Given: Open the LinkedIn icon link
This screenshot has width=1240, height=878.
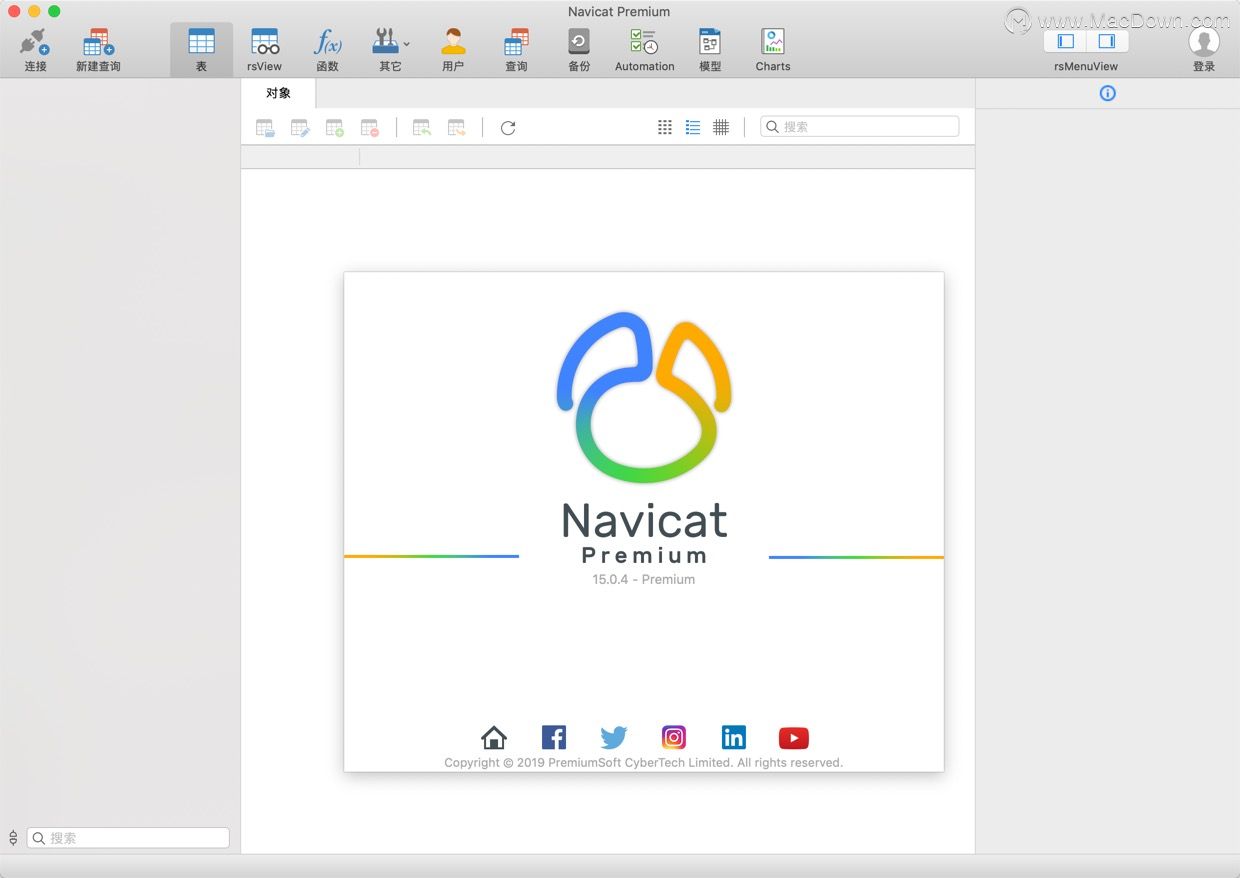Looking at the screenshot, I should tap(734, 738).
